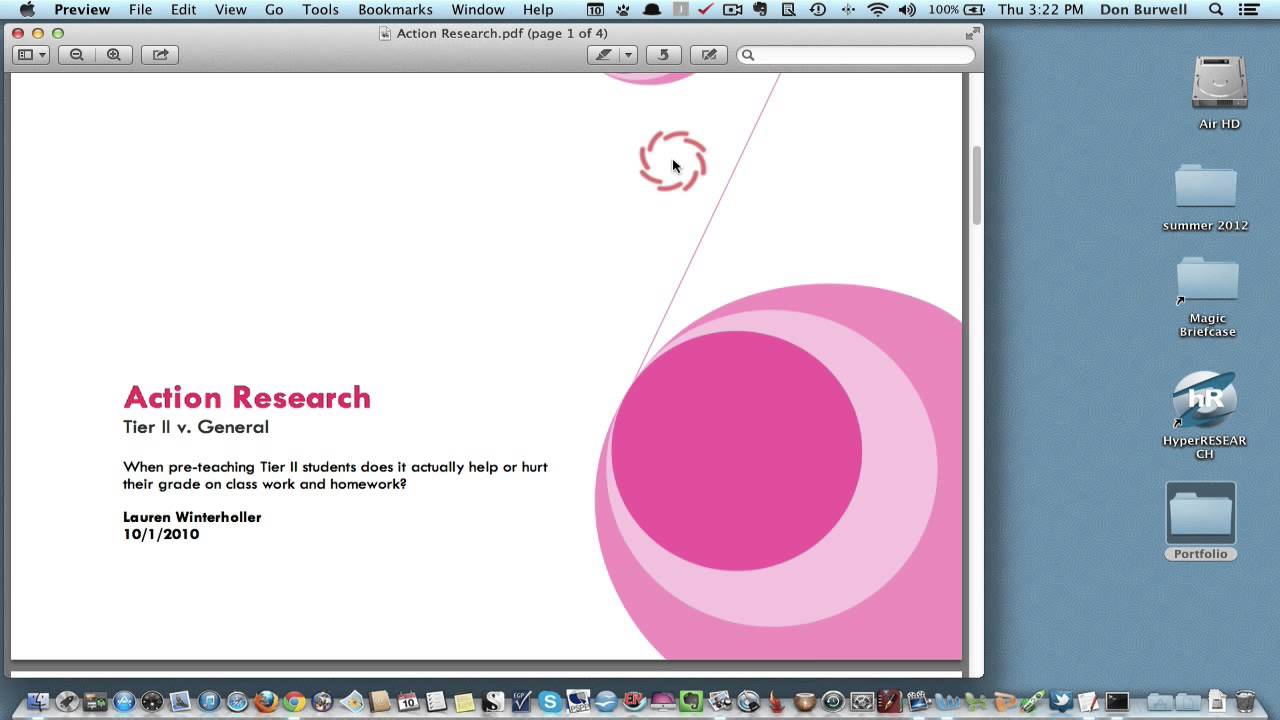The width and height of the screenshot is (1280, 720).
Task: Select the Magic Briefcase folder alias
Action: point(1207,297)
